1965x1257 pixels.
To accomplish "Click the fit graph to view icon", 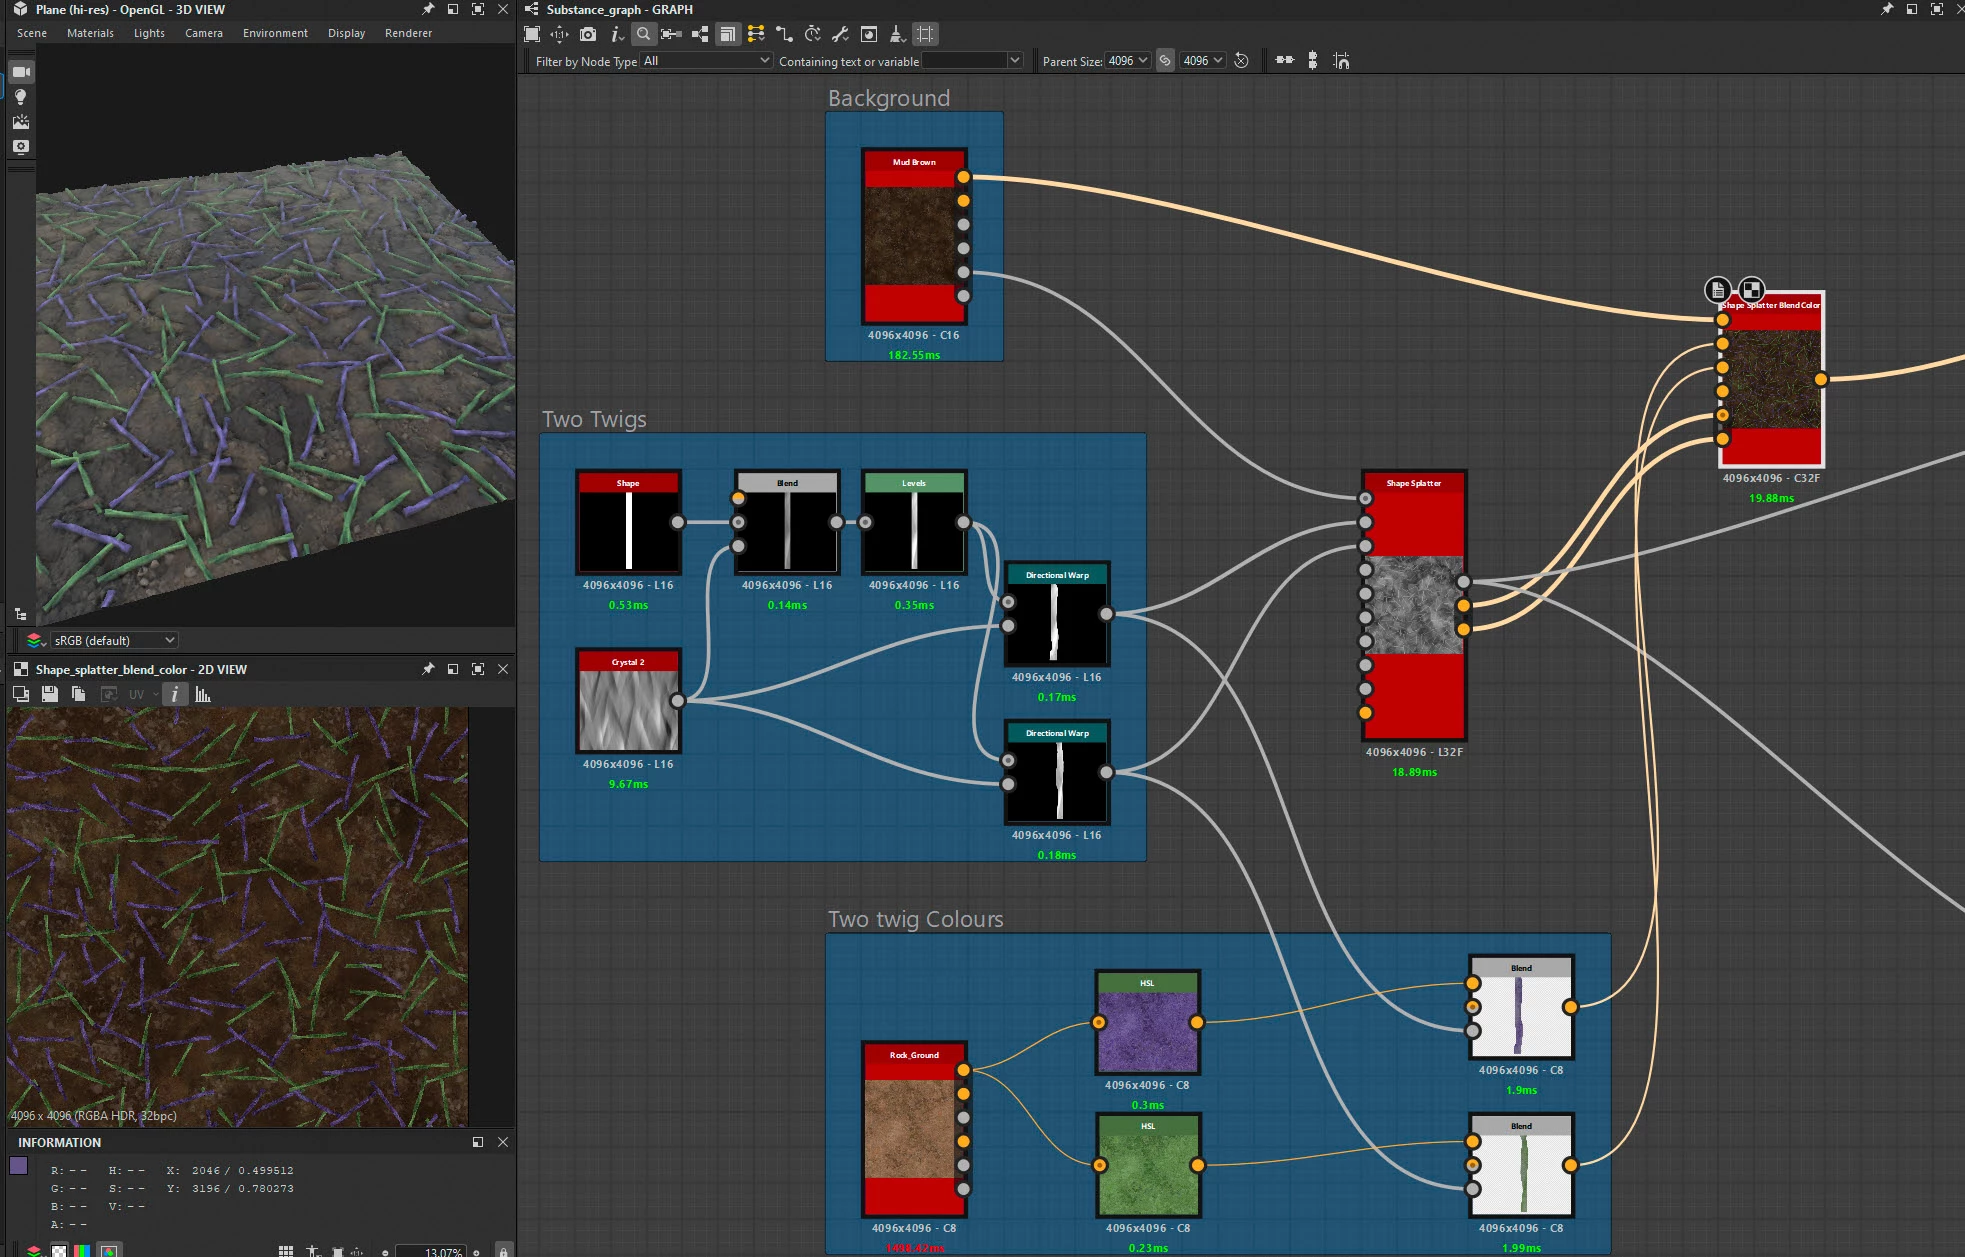I will coord(532,34).
